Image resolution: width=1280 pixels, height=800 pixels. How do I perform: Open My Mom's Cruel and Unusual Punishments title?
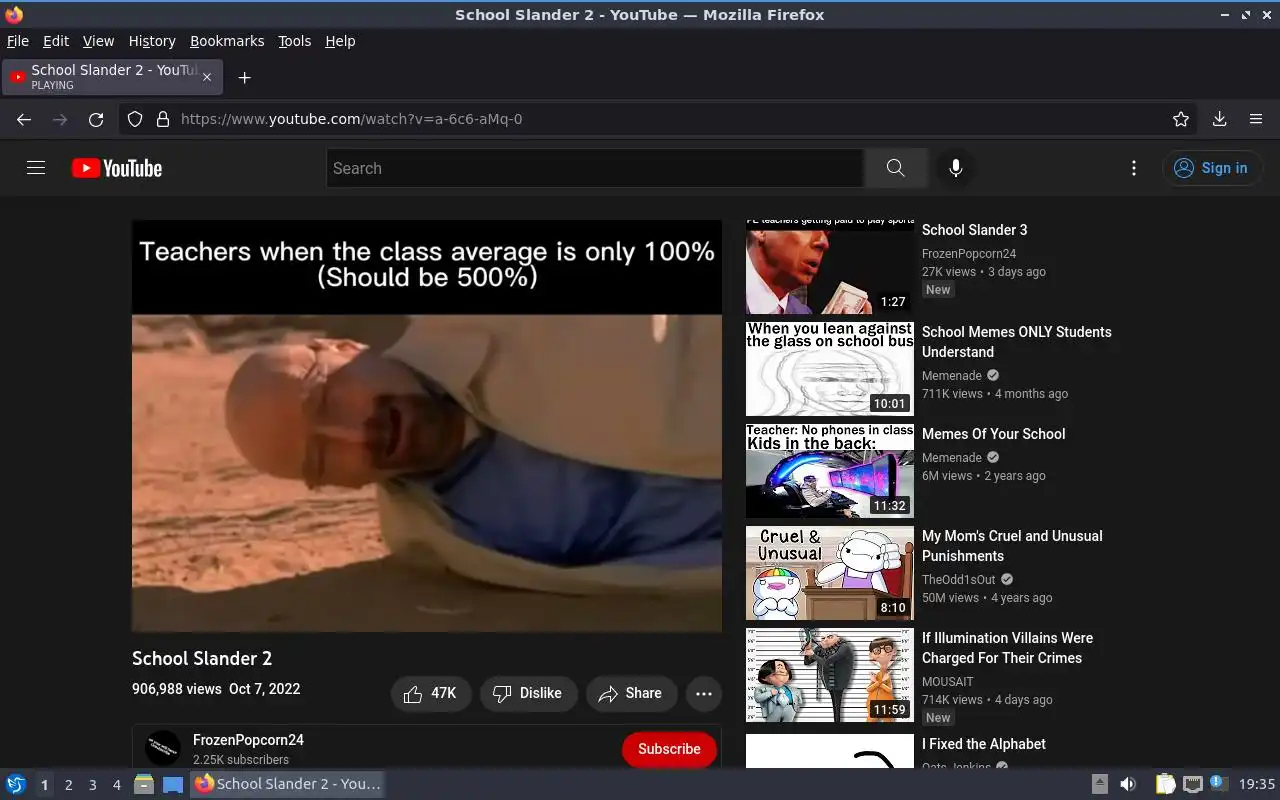[x=1012, y=546]
